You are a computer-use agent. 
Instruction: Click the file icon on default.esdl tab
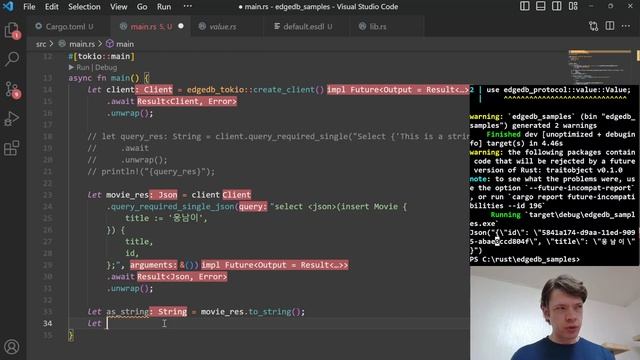point(277,26)
